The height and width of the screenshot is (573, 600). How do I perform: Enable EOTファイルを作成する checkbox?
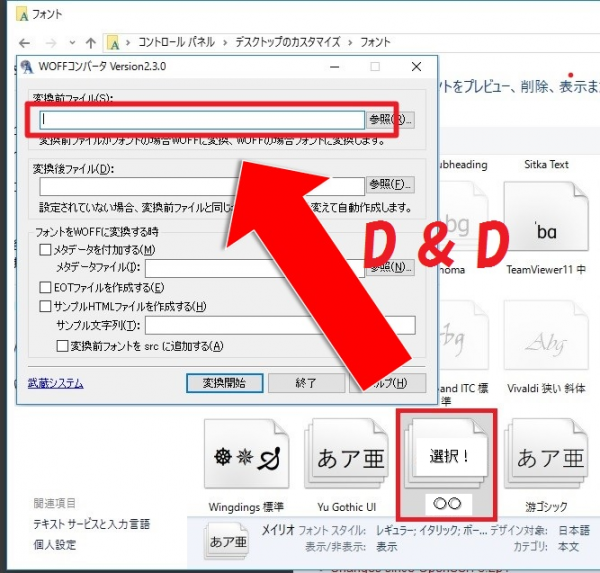click(45, 287)
